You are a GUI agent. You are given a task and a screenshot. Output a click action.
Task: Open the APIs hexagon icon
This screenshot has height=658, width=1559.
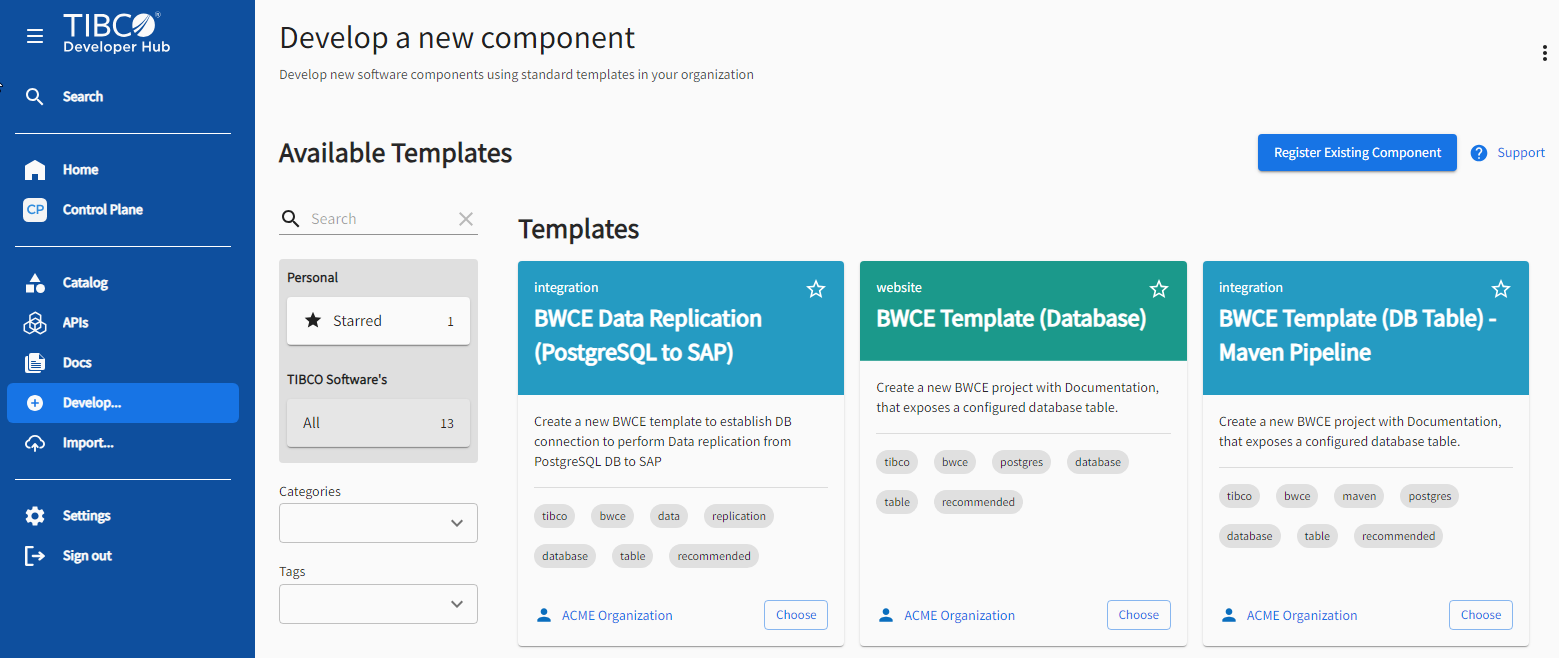coord(35,323)
